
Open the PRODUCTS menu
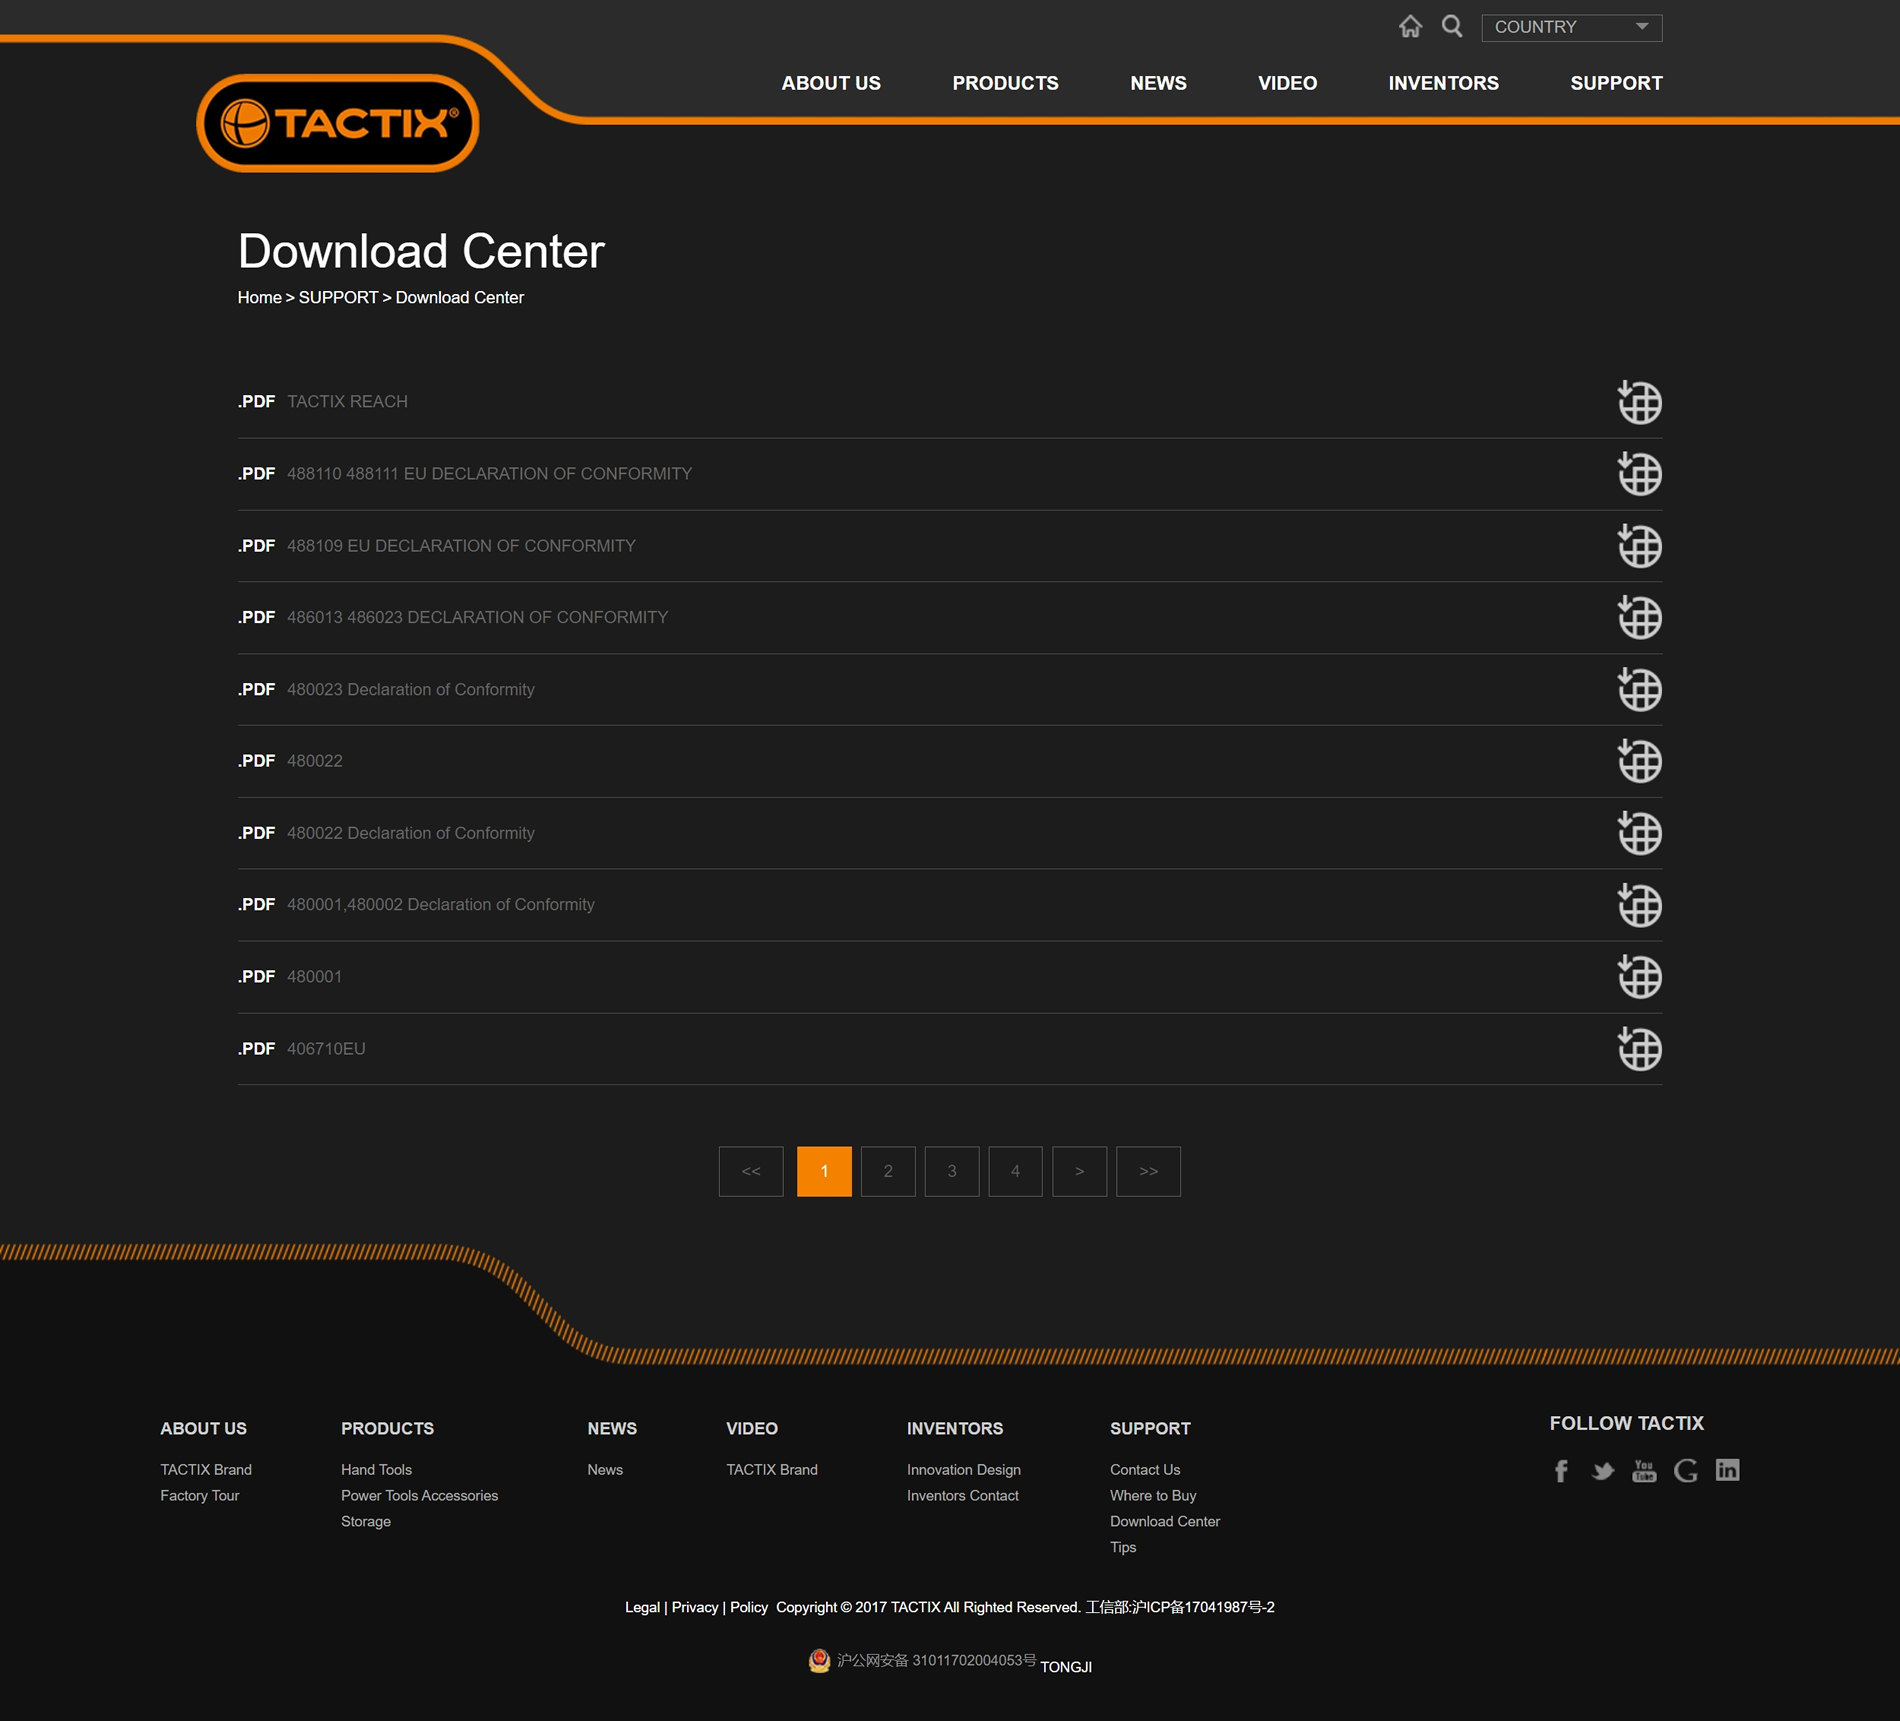pos(1005,83)
